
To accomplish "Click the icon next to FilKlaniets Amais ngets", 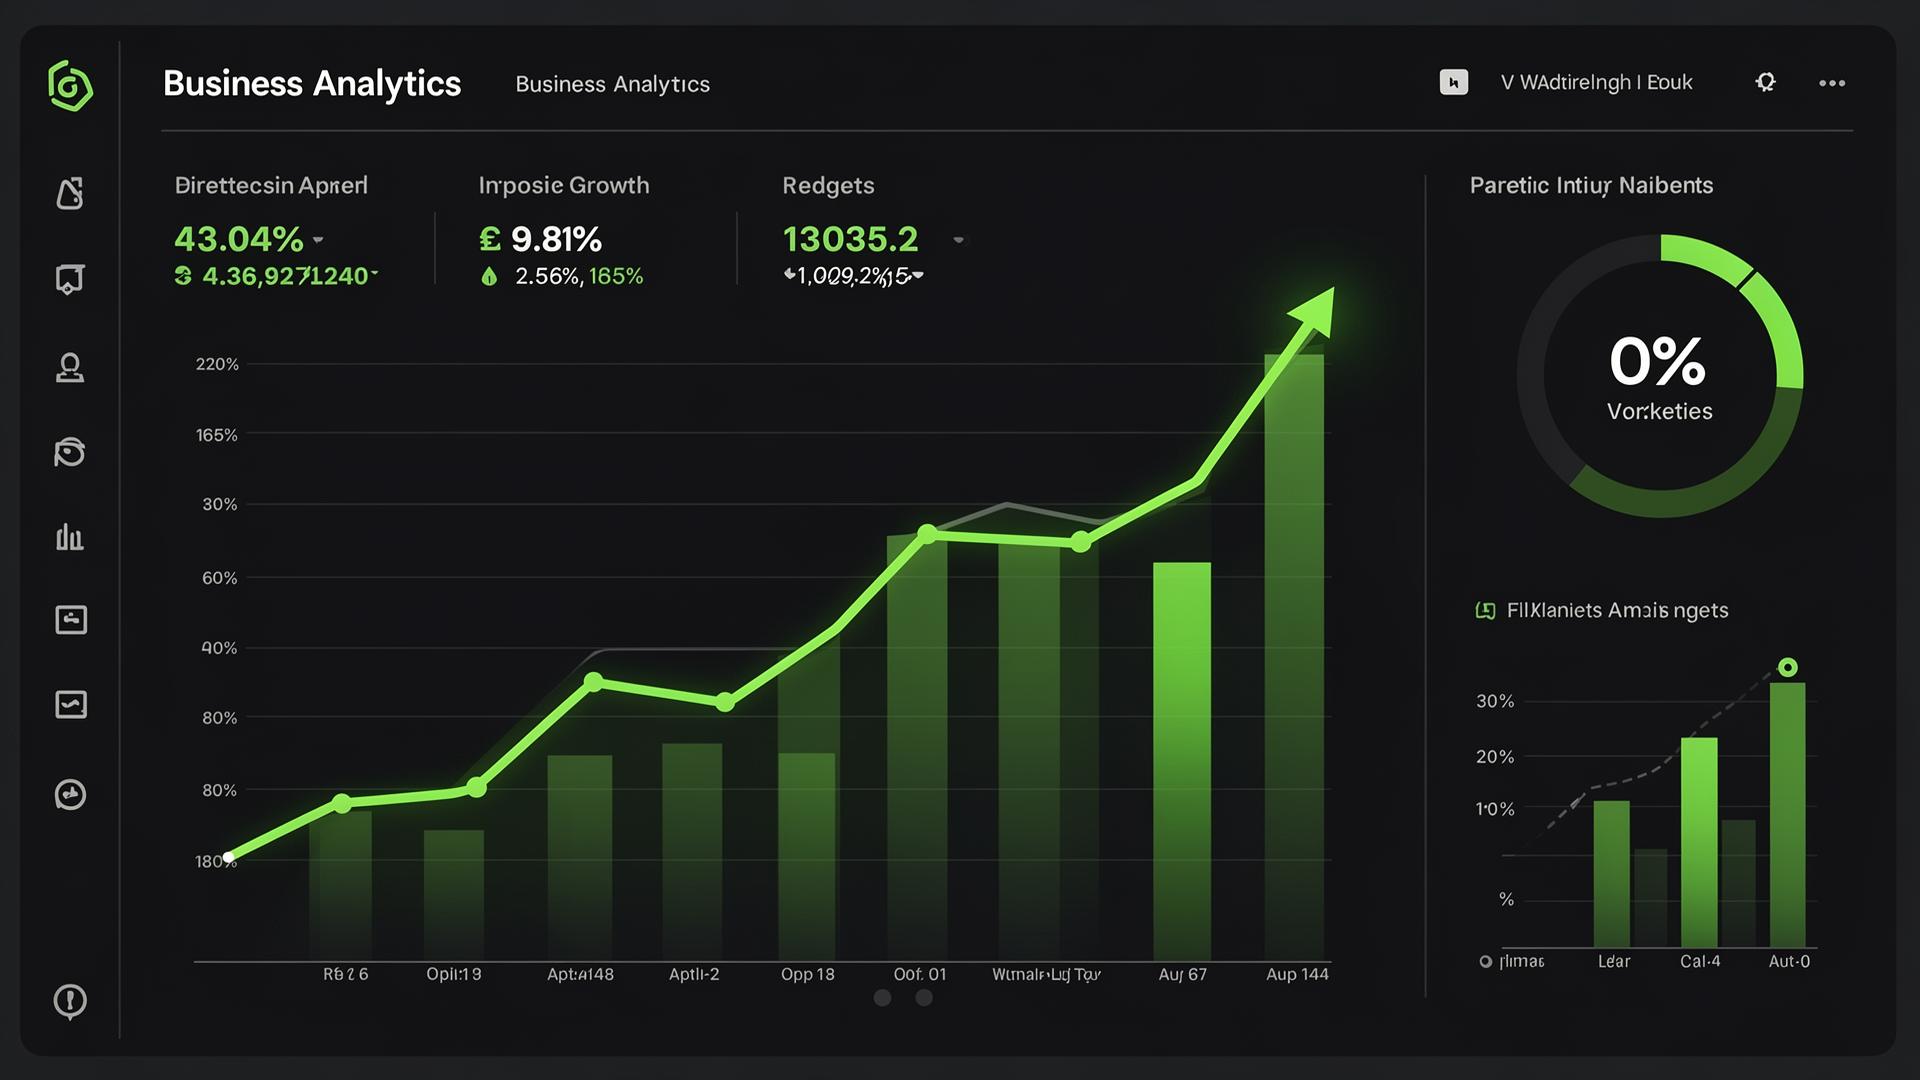I will [1486, 610].
